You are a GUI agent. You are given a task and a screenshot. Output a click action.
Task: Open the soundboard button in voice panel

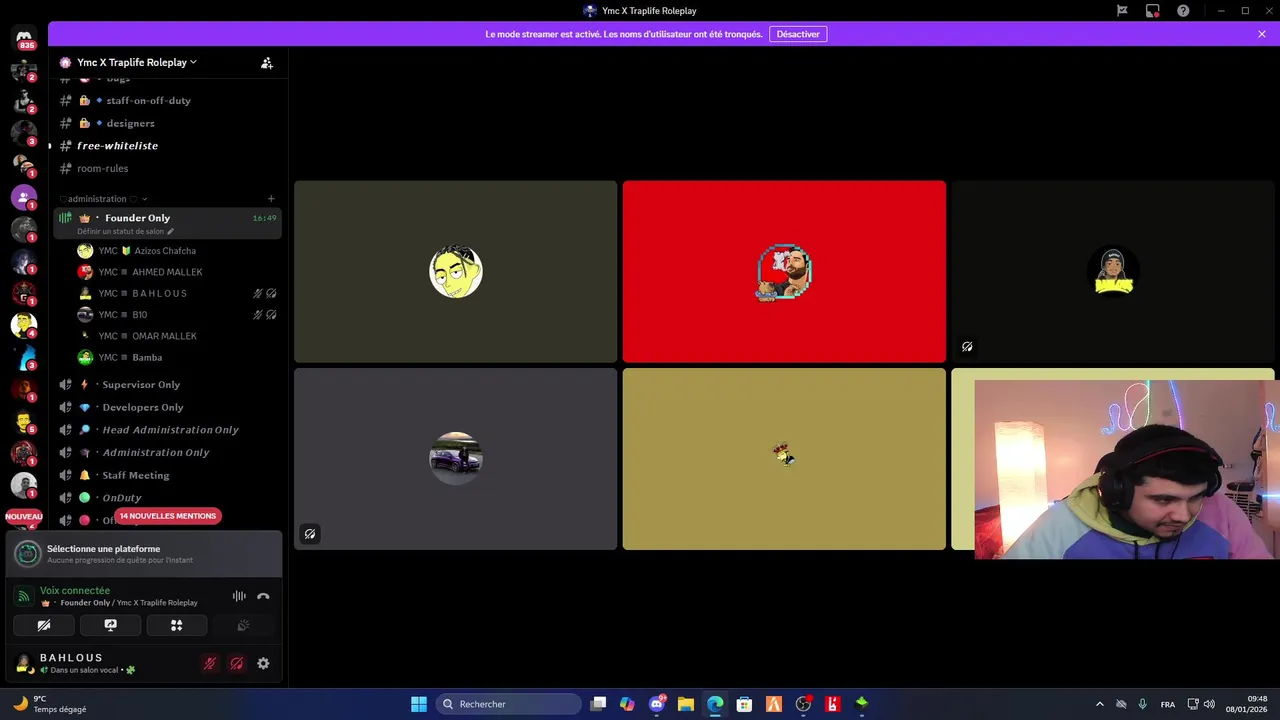pyautogui.click(x=243, y=625)
